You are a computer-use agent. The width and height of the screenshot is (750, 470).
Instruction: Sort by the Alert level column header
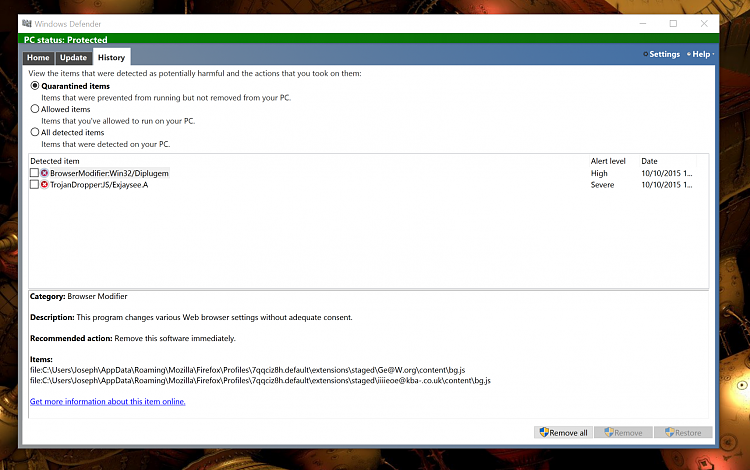tap(608, 161)
